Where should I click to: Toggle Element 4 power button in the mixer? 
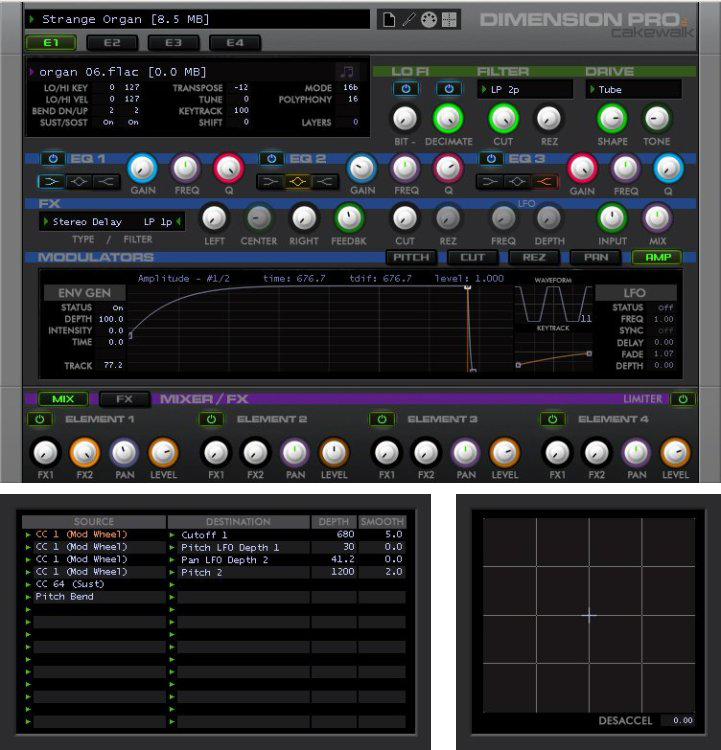click(x=553, y=419)
